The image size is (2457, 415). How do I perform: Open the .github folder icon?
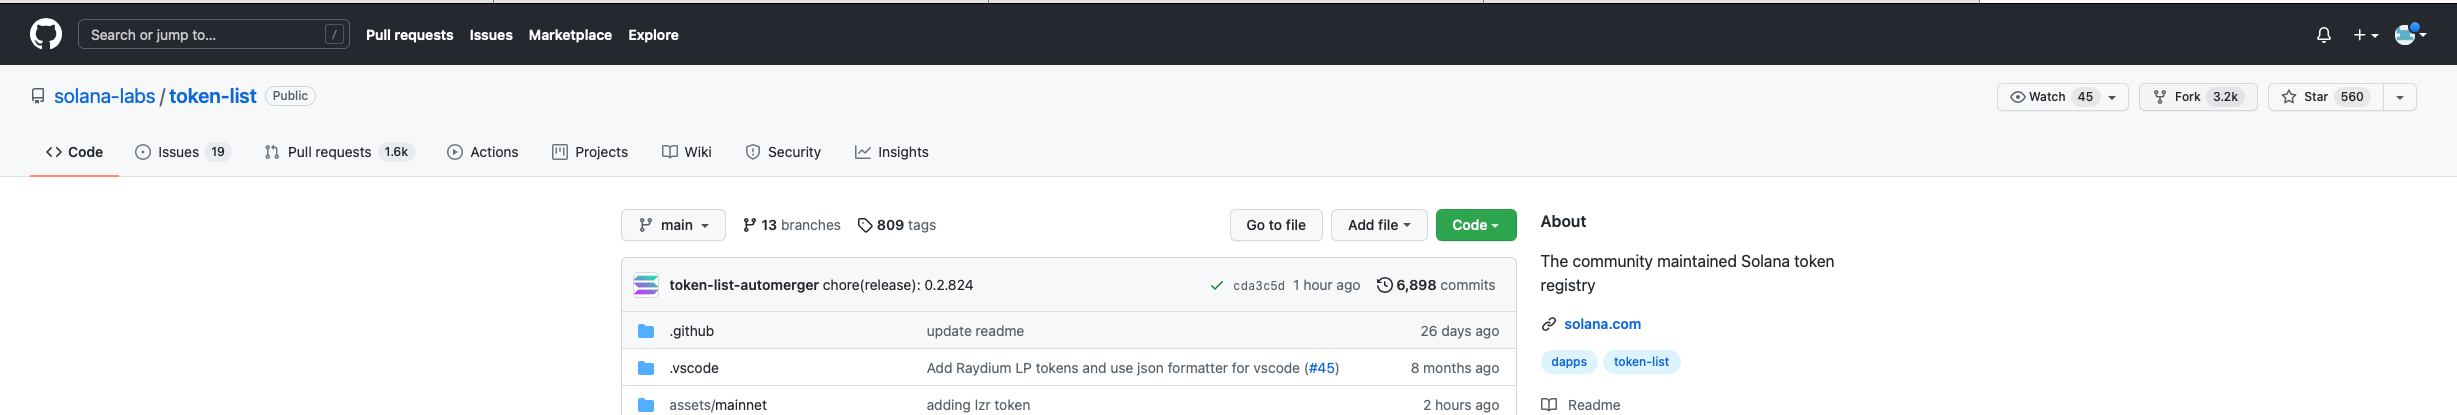[x=646, y=331]
